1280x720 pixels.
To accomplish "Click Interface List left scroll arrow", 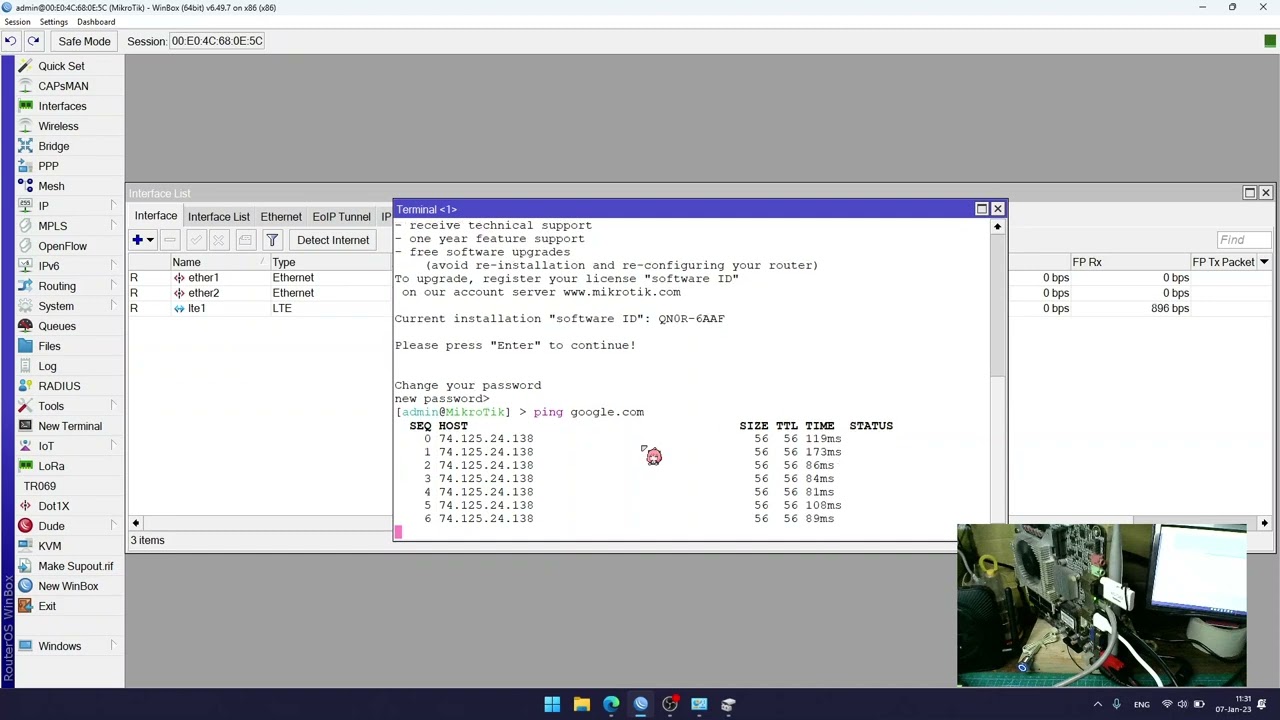I will 136,523.
